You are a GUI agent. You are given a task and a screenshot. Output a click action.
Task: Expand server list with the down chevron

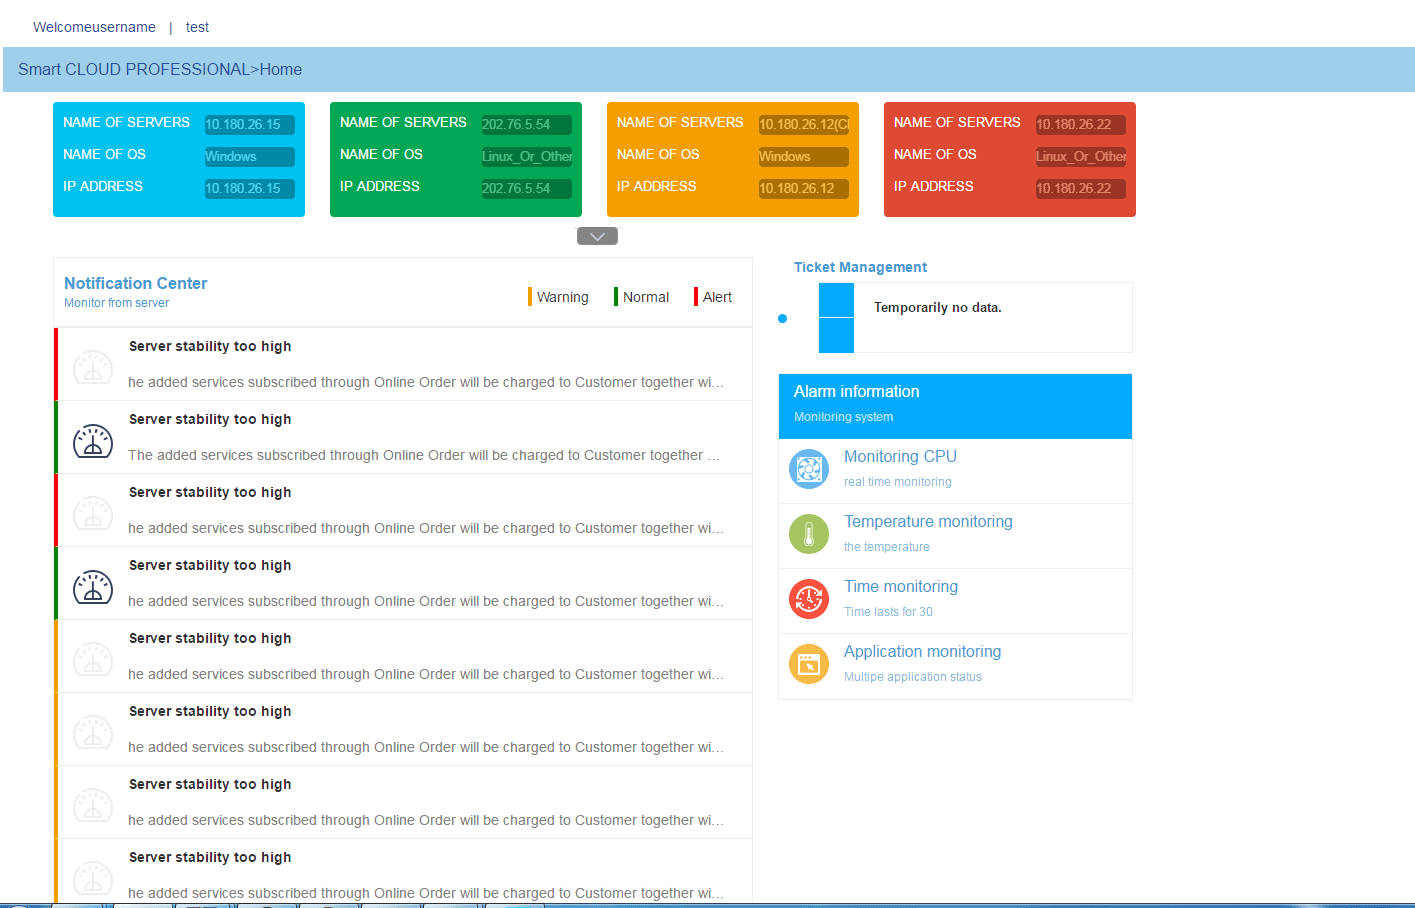[x=597, y=236]
